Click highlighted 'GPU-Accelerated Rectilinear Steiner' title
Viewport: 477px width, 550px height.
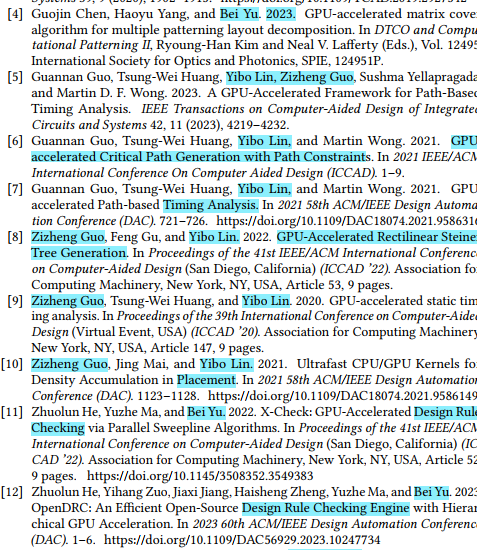coord(377,237)
